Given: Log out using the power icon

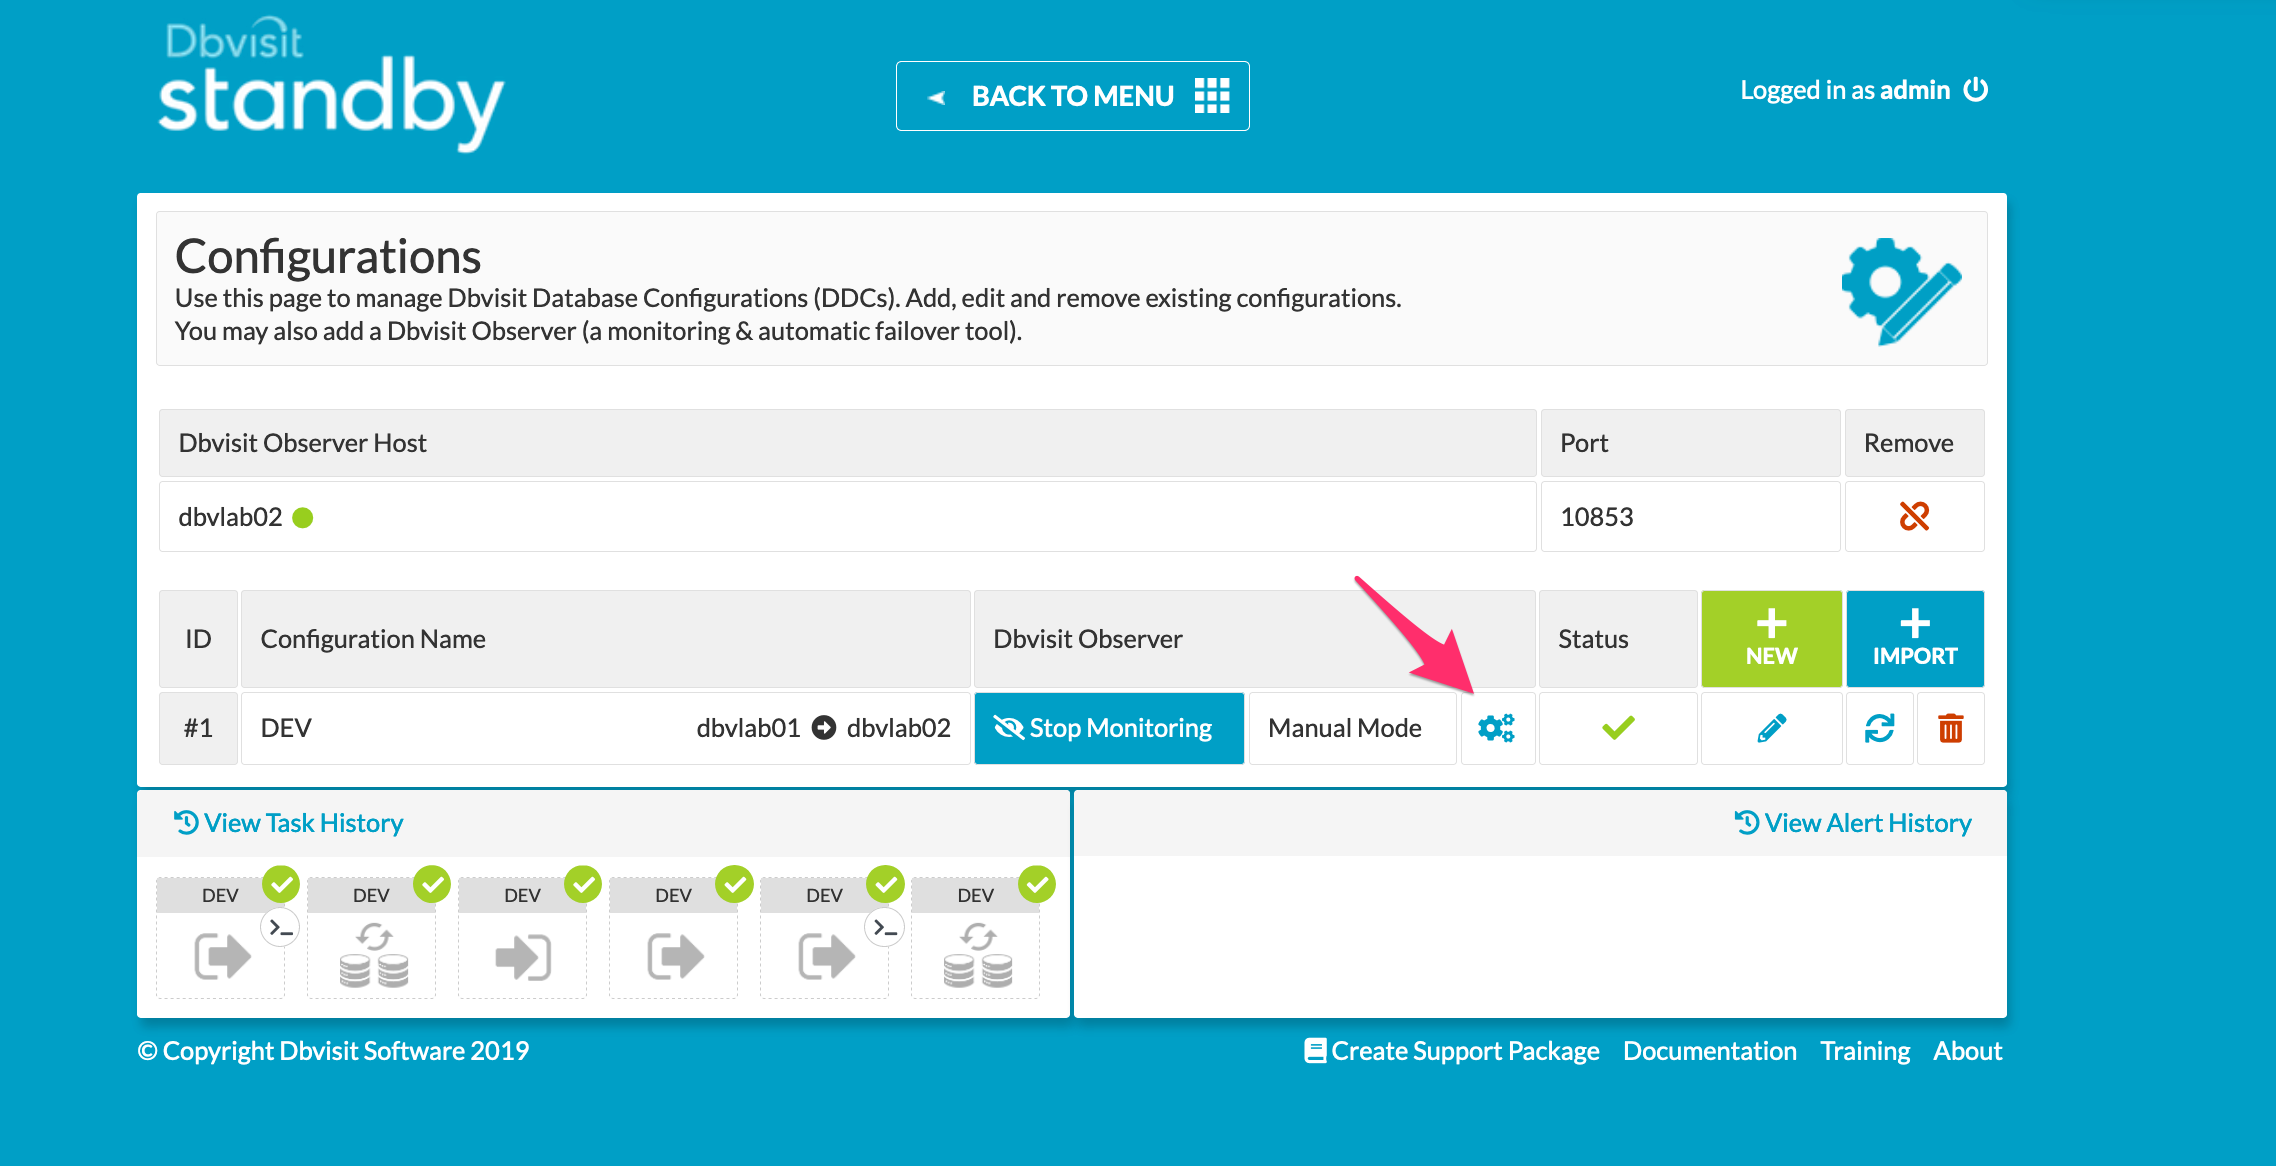Looking at the screenshot, I should pyautogui.click(x=1976, y=90).
